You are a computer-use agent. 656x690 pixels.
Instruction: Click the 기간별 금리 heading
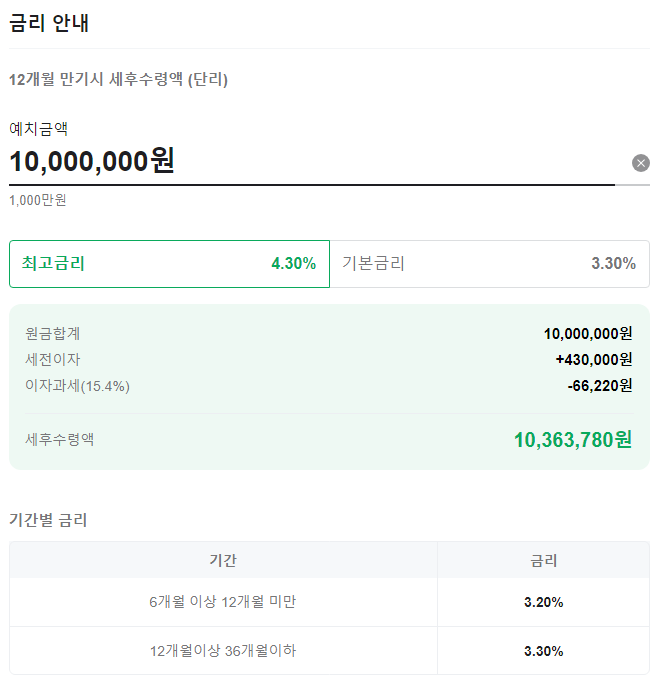click(x=48, y=520)
